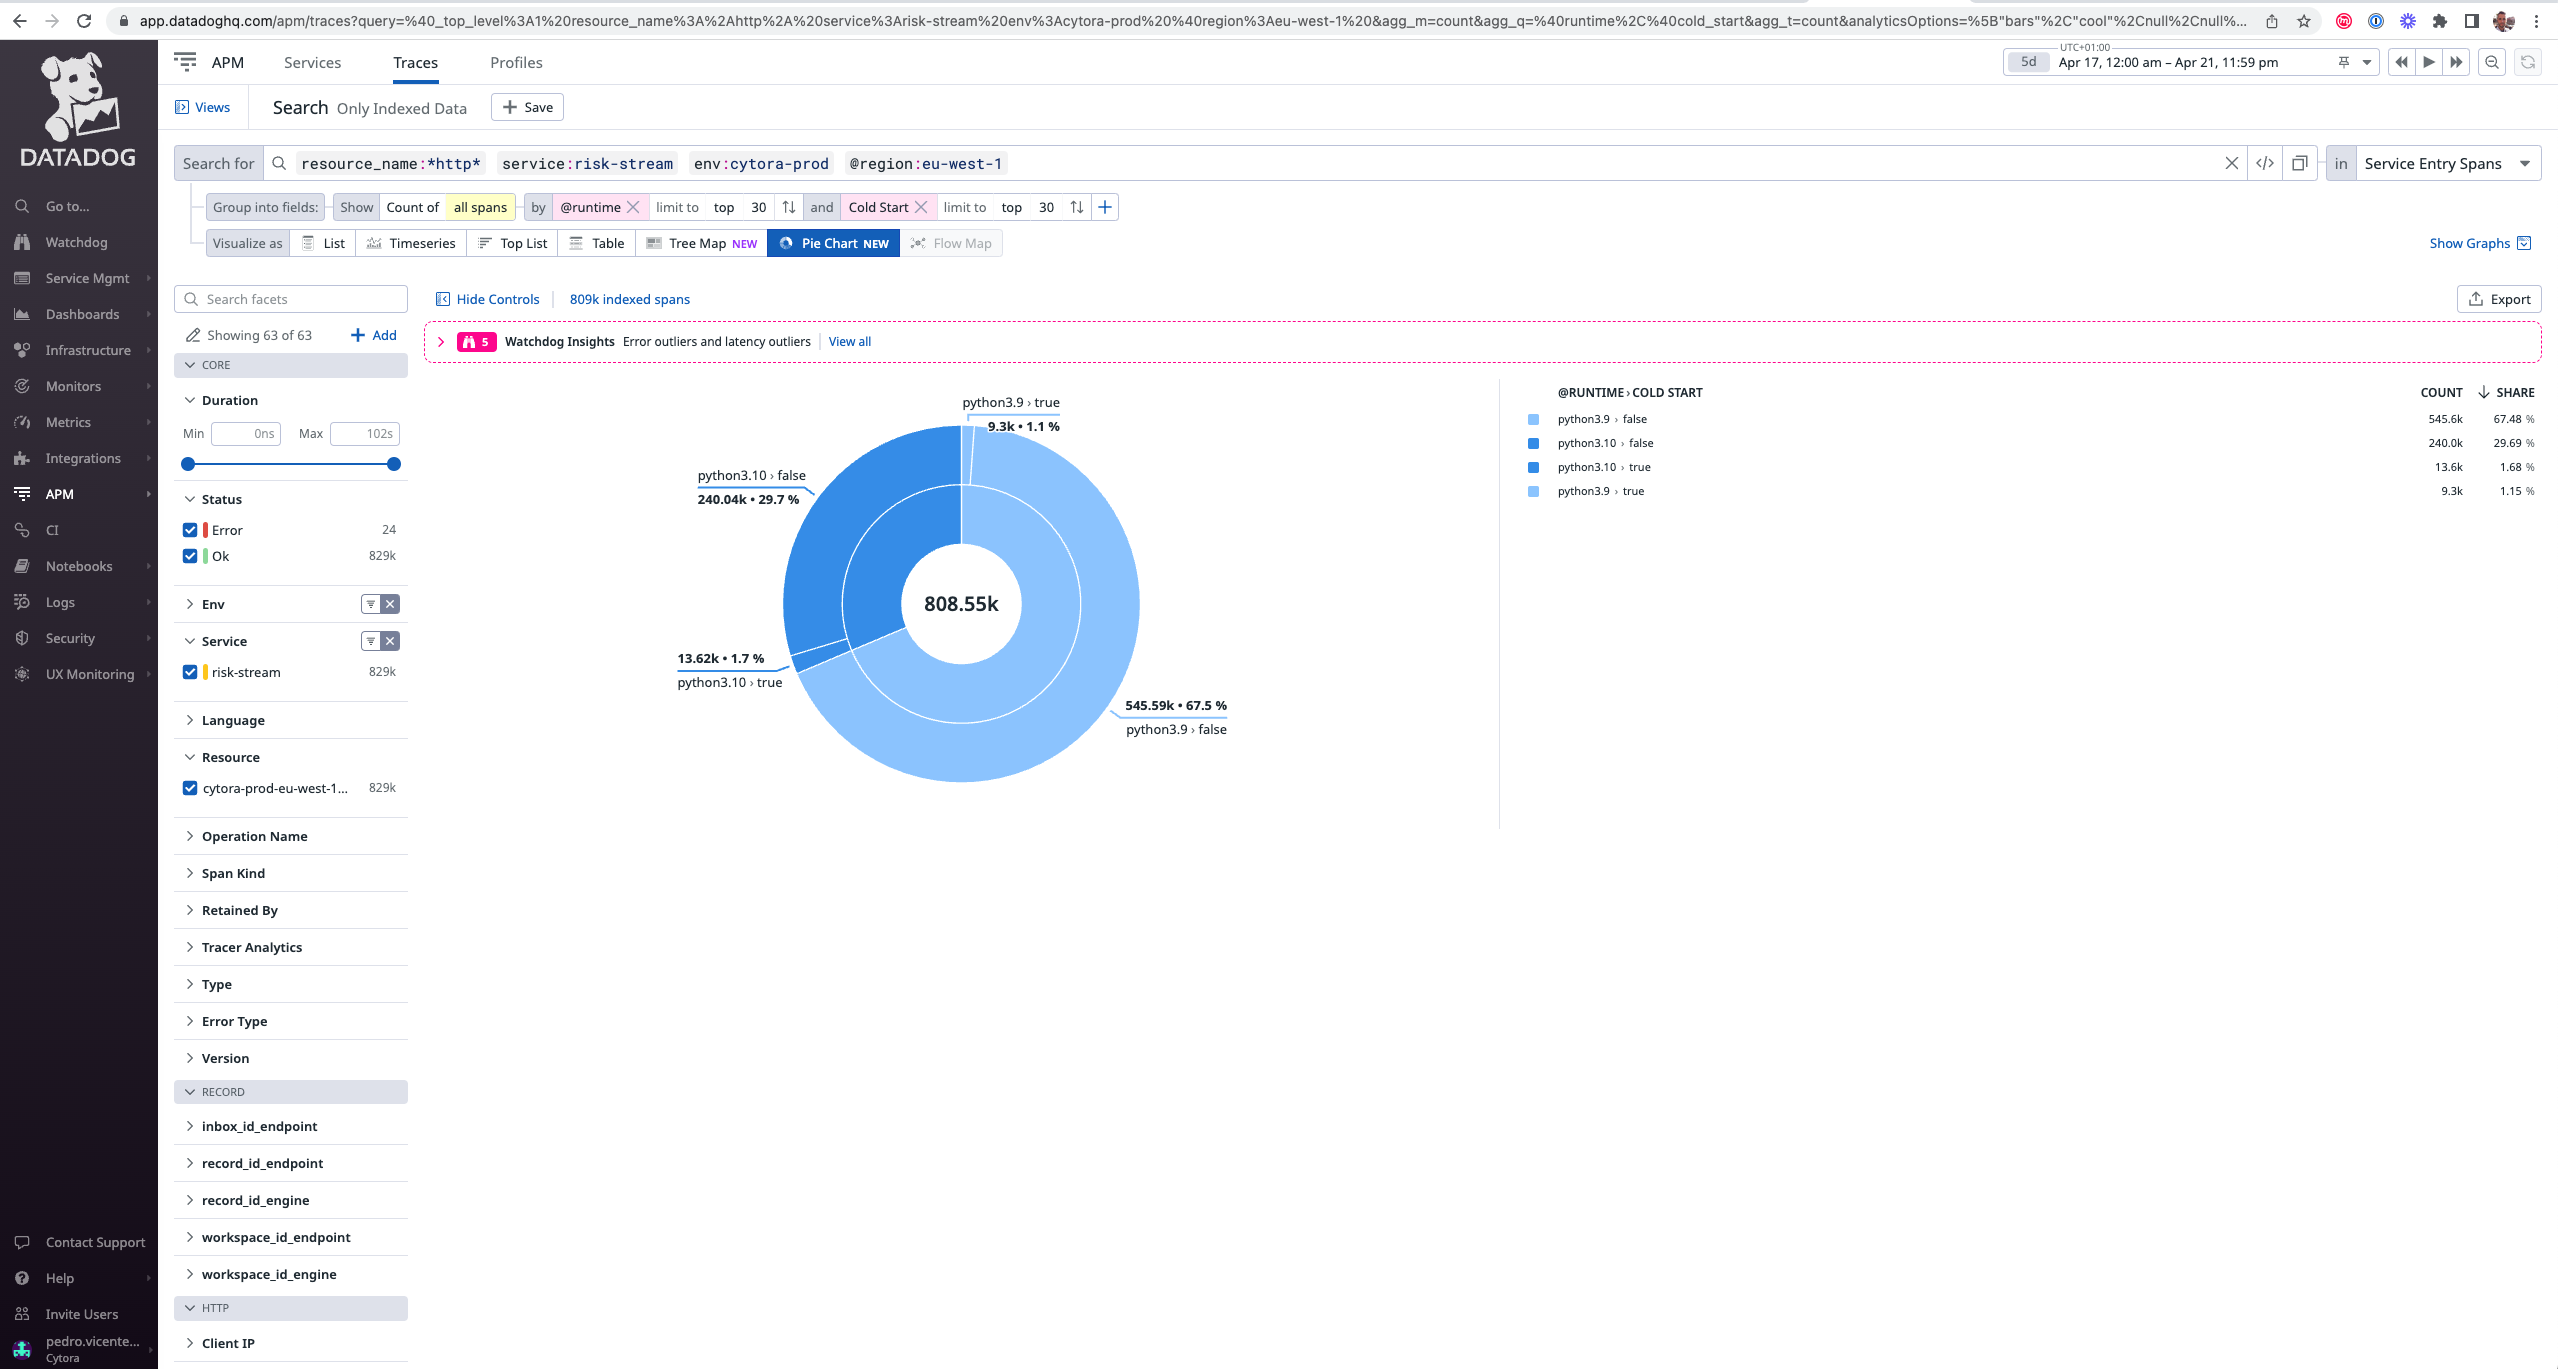Remove the @runtime group-by field

coord(633,207)
